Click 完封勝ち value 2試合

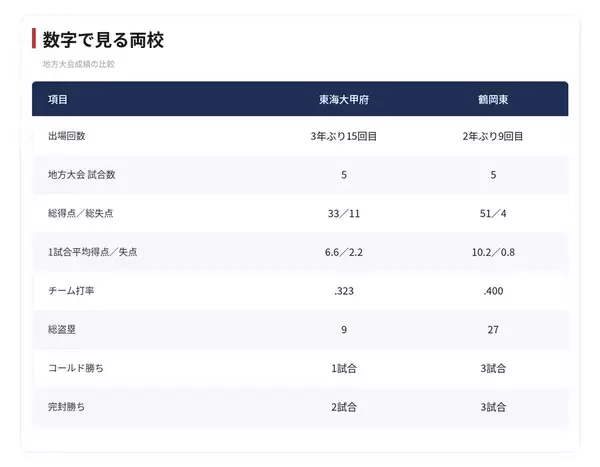click(x=344, y=407)
